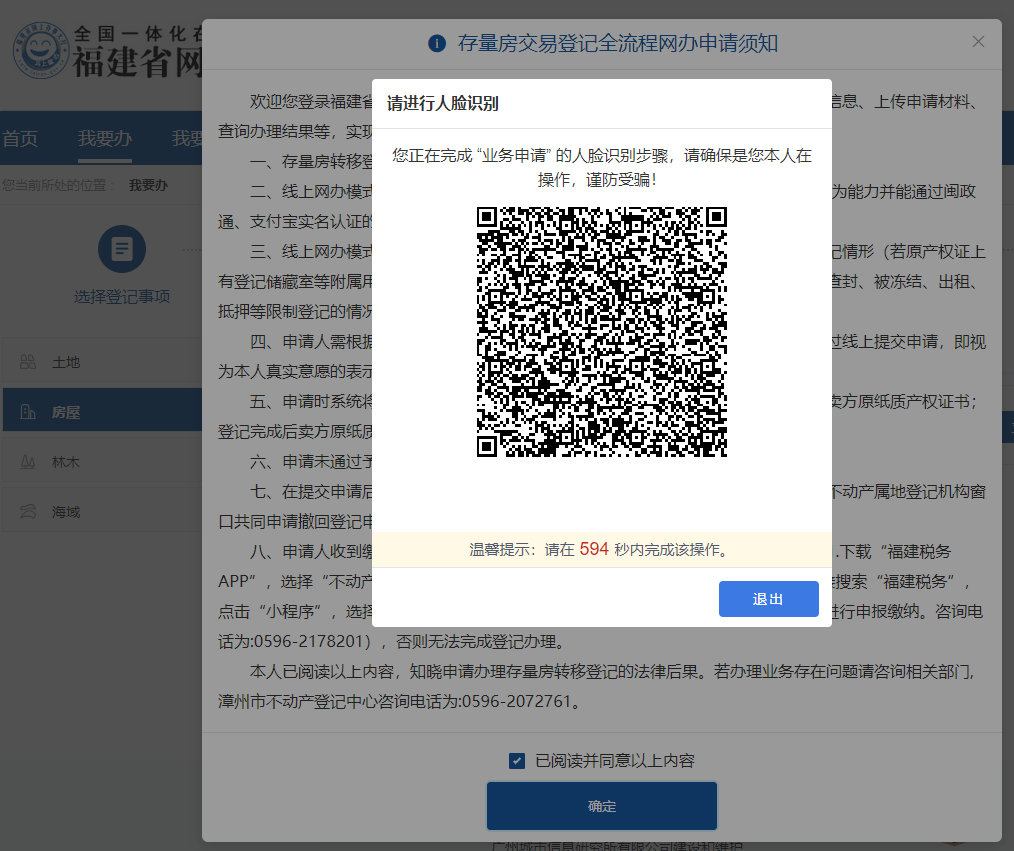
Task: Select the 海域 sidebar category
Action: [102, 512]
